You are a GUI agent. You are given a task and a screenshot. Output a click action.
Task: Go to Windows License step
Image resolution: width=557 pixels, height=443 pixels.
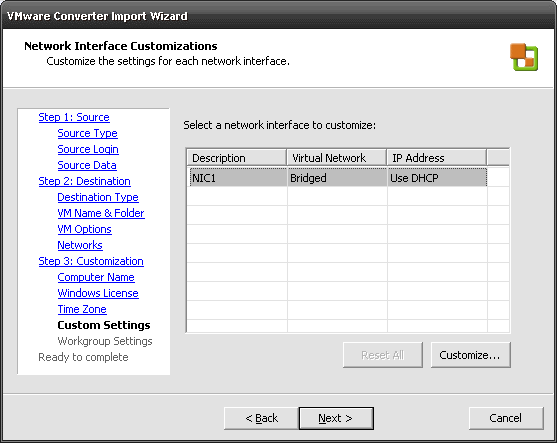tap(98, 293)
